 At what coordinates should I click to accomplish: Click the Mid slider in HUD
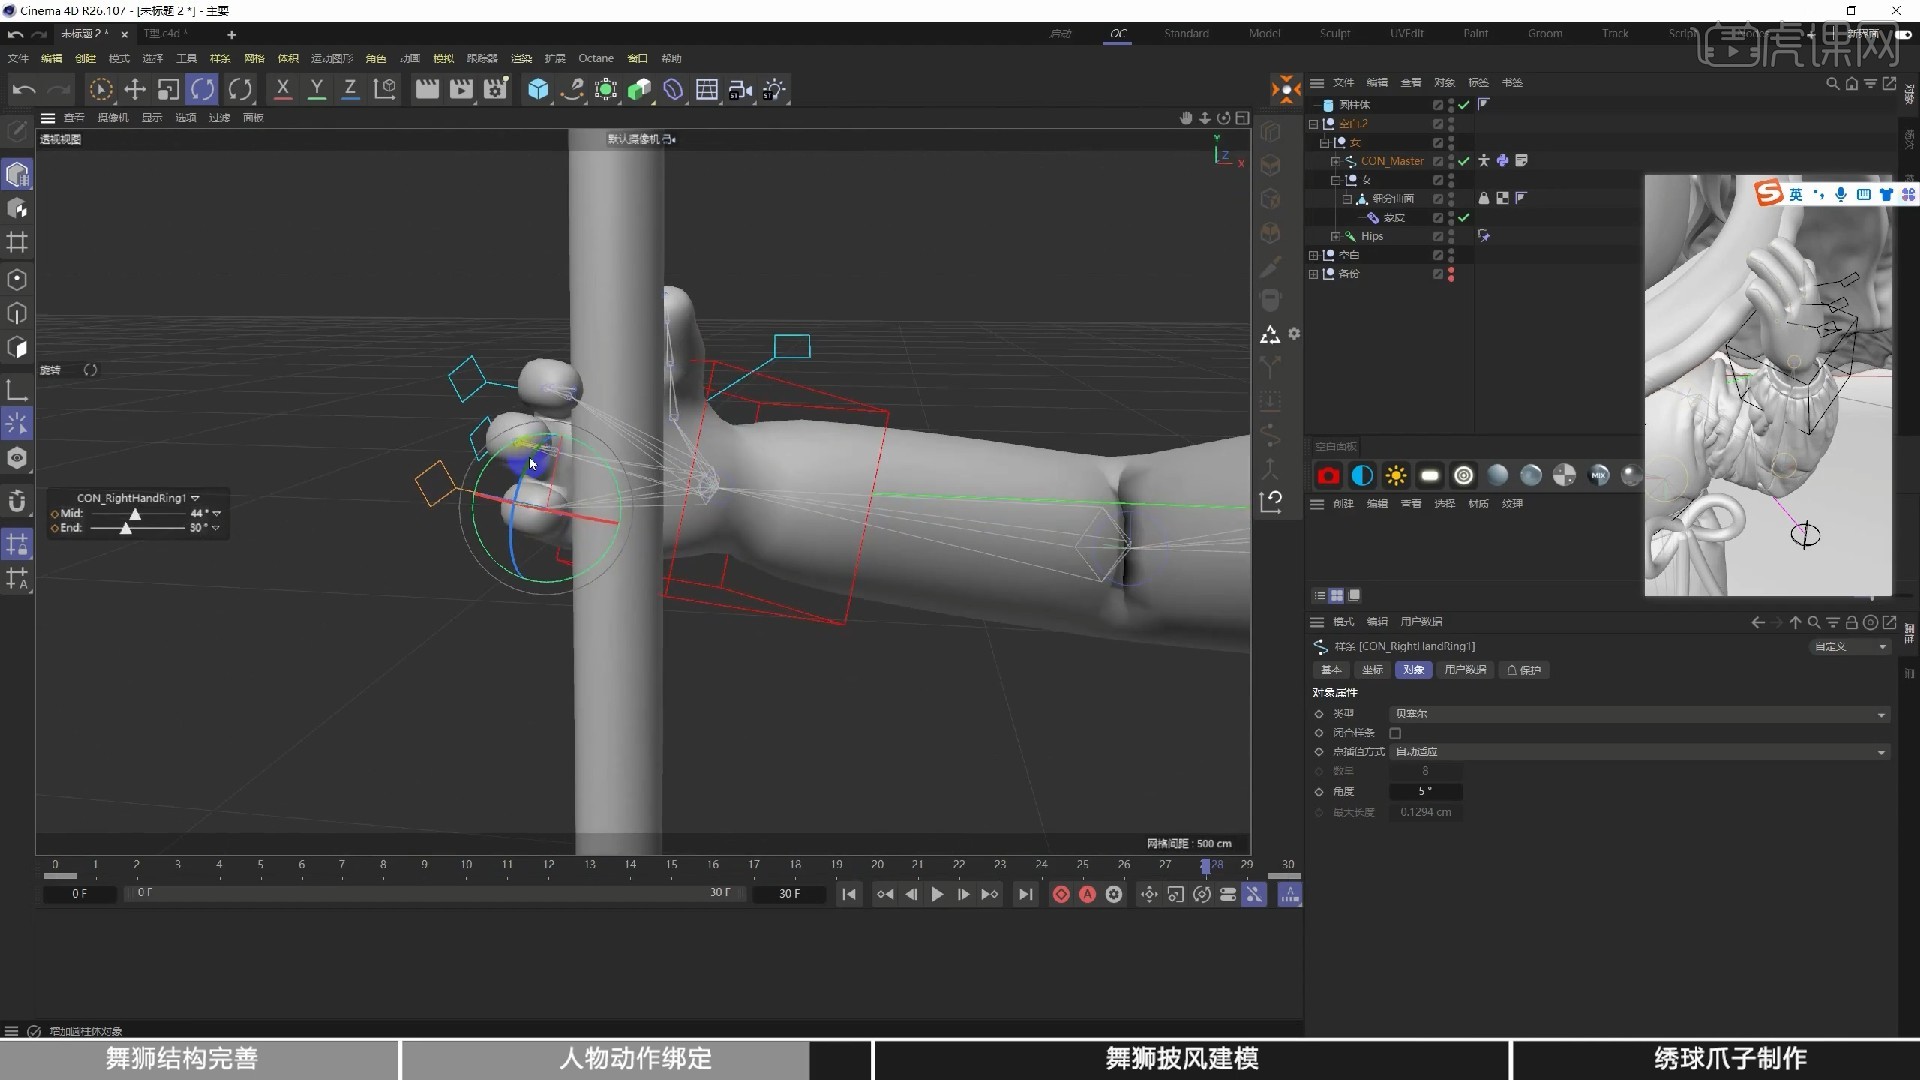tap(136, 514)
